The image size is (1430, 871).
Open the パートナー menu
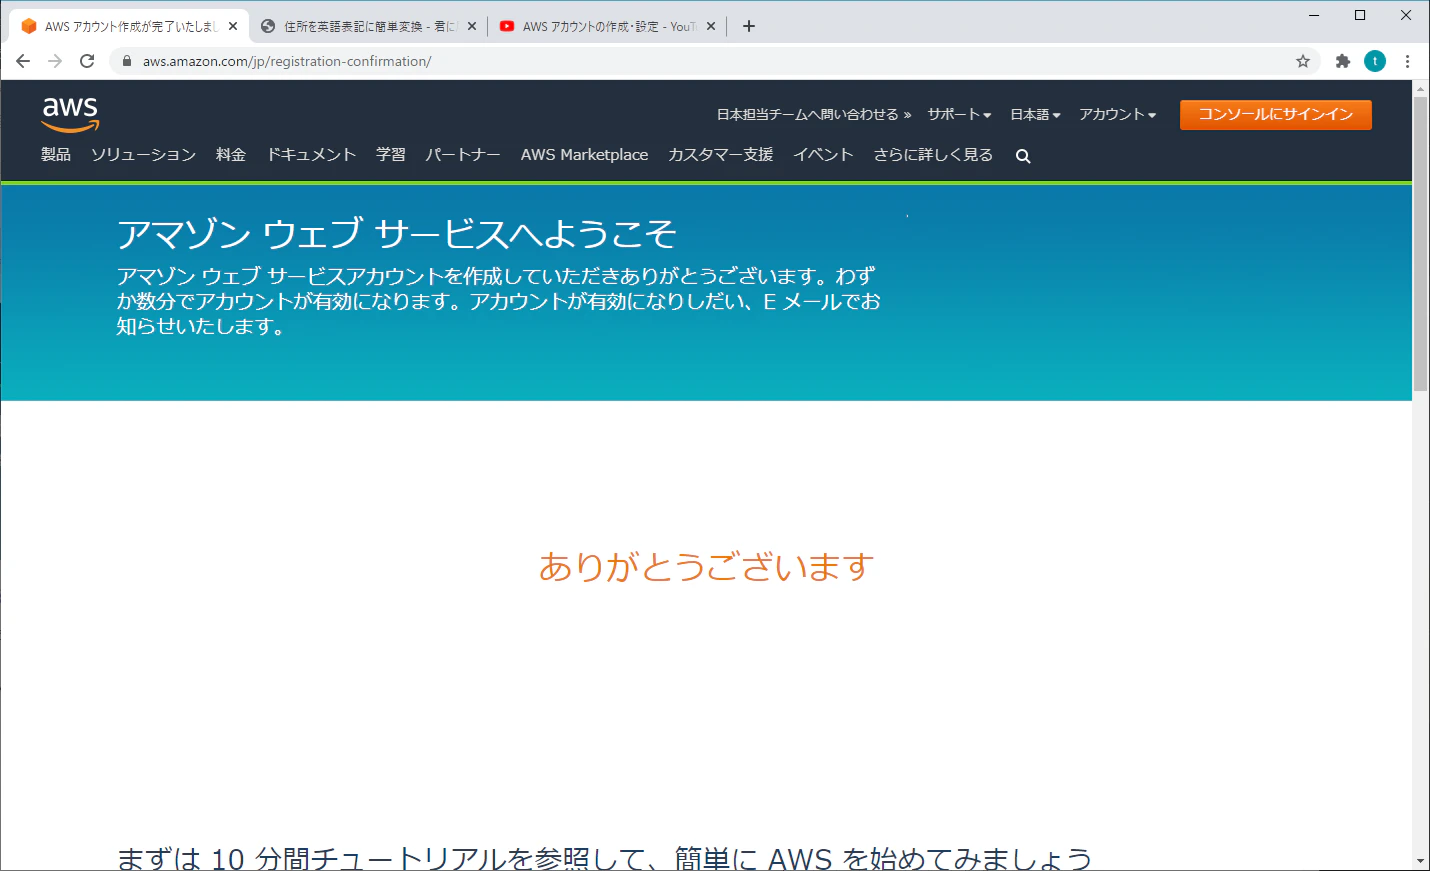point(463,154)
